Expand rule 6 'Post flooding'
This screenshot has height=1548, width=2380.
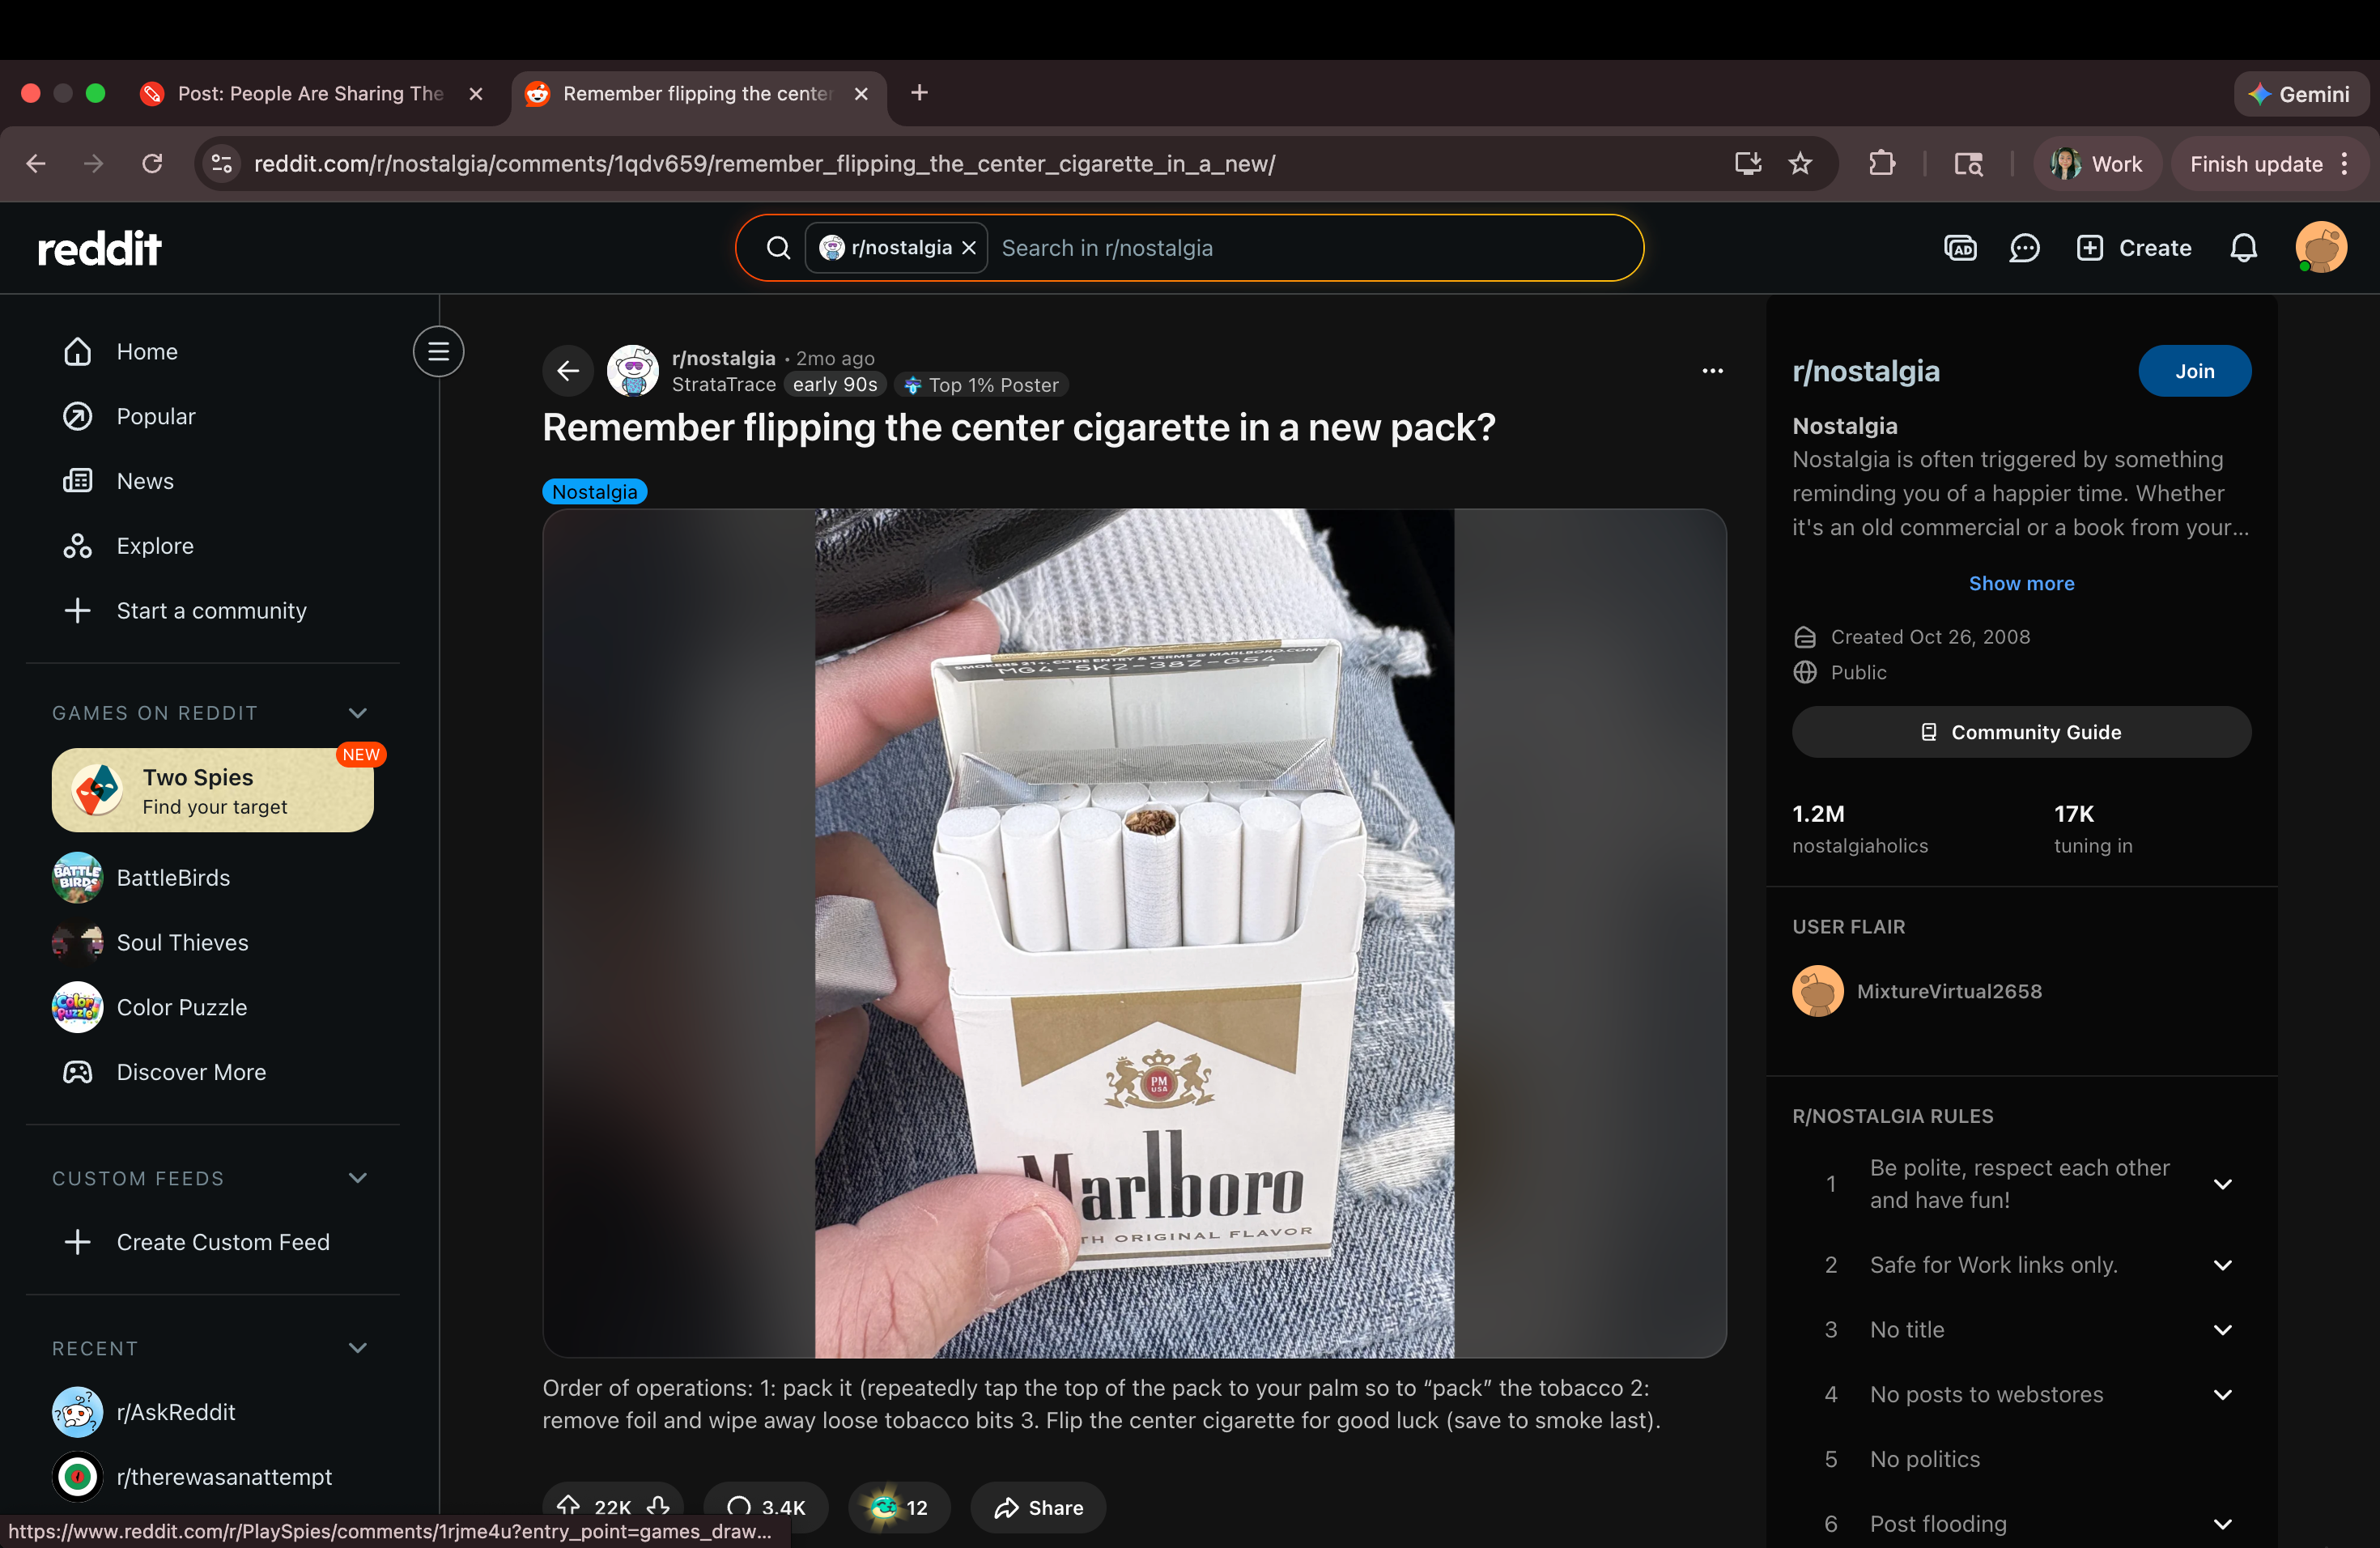(x=2222, y=1524)
